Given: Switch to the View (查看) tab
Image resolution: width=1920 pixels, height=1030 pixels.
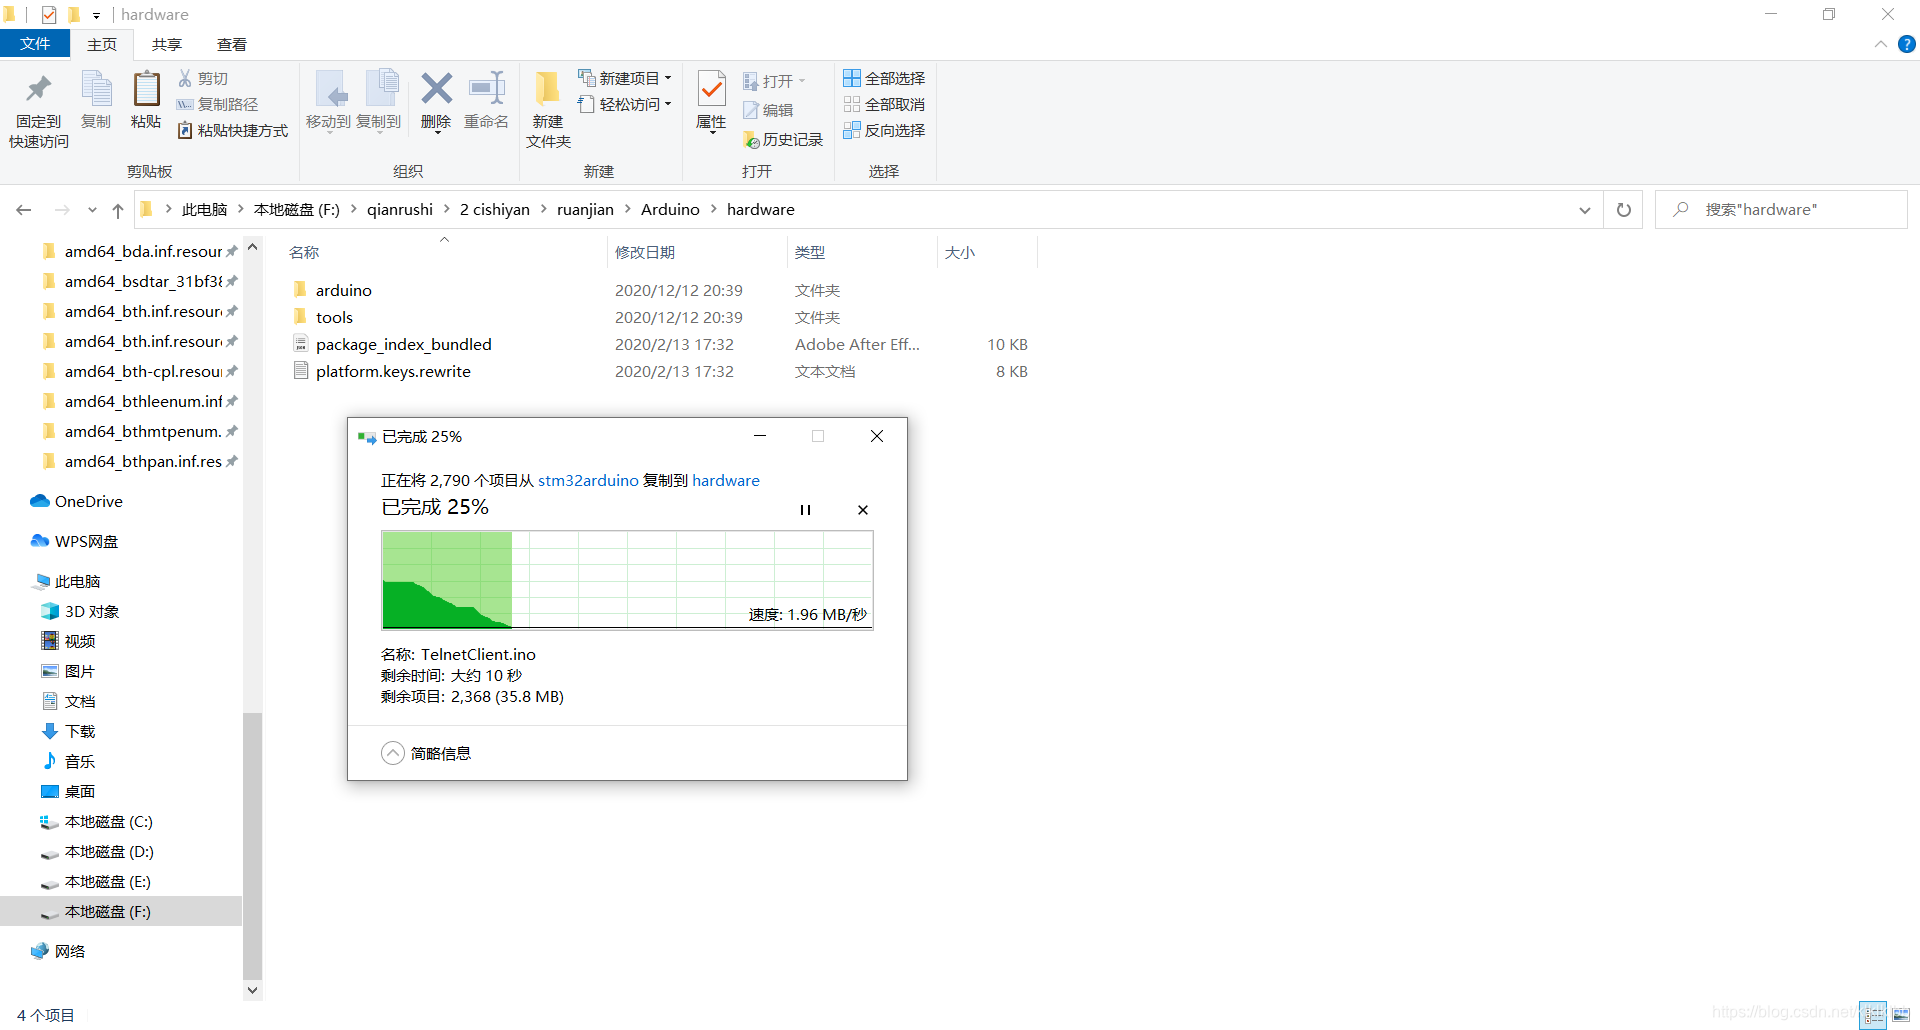Looking at the screenshot, I should [232, 44].
